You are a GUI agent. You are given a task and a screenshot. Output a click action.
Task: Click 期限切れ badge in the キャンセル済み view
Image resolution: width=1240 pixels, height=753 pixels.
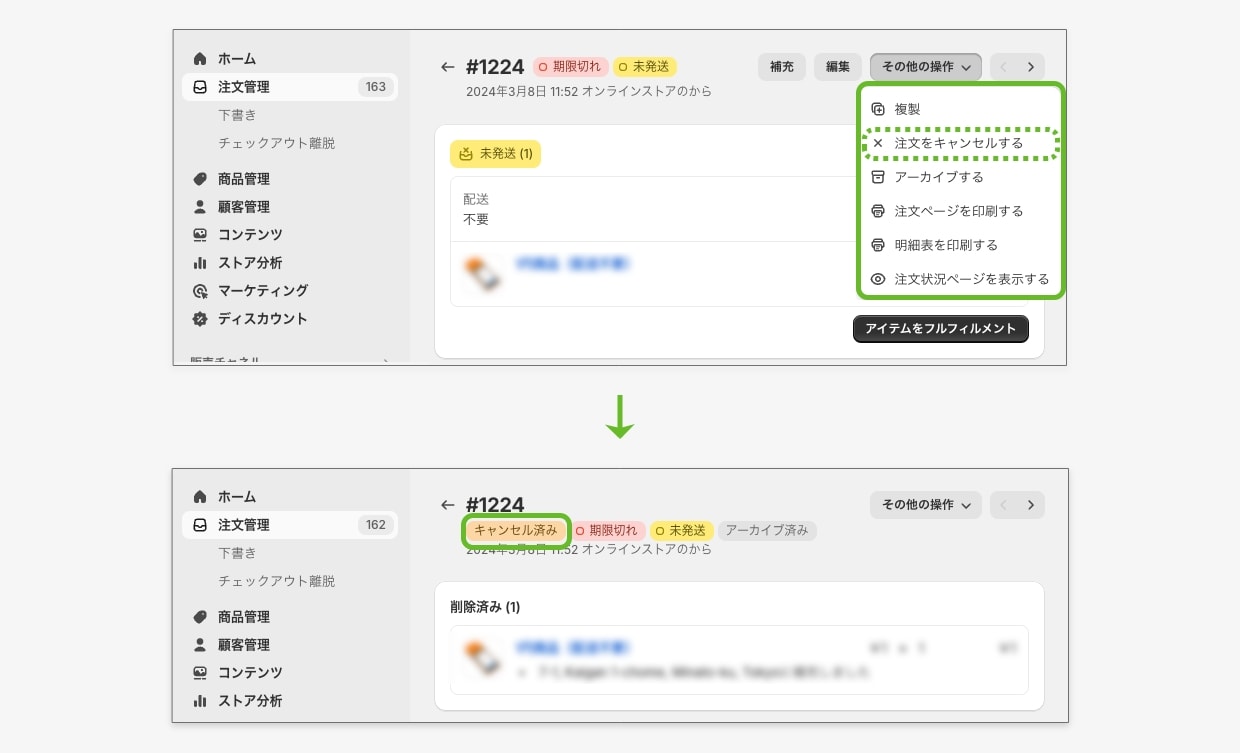click(x=609, y=531)
